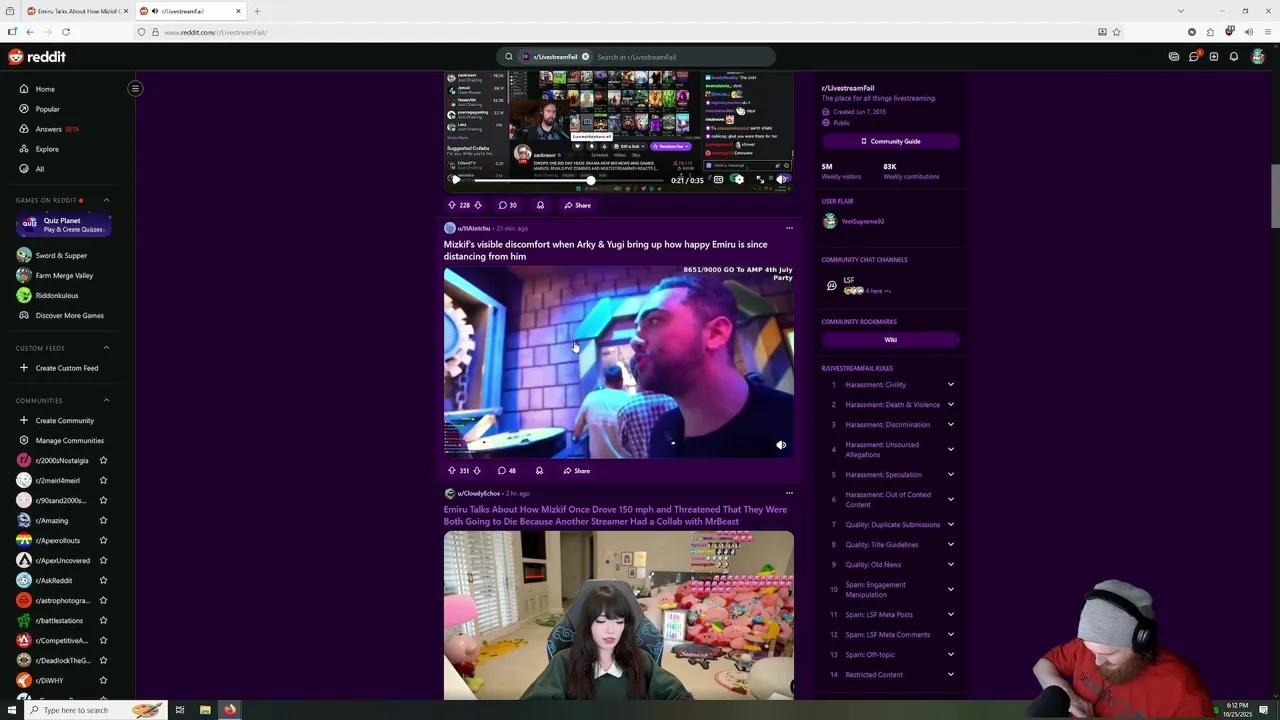Expand rule 9 Quality: Old News

point(951,564)
